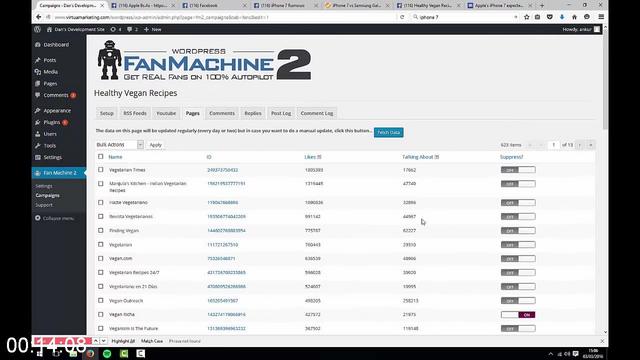Click the New button in admin bar
The width and height of the screenshot is (640, 360).
(x=153, y=29)
